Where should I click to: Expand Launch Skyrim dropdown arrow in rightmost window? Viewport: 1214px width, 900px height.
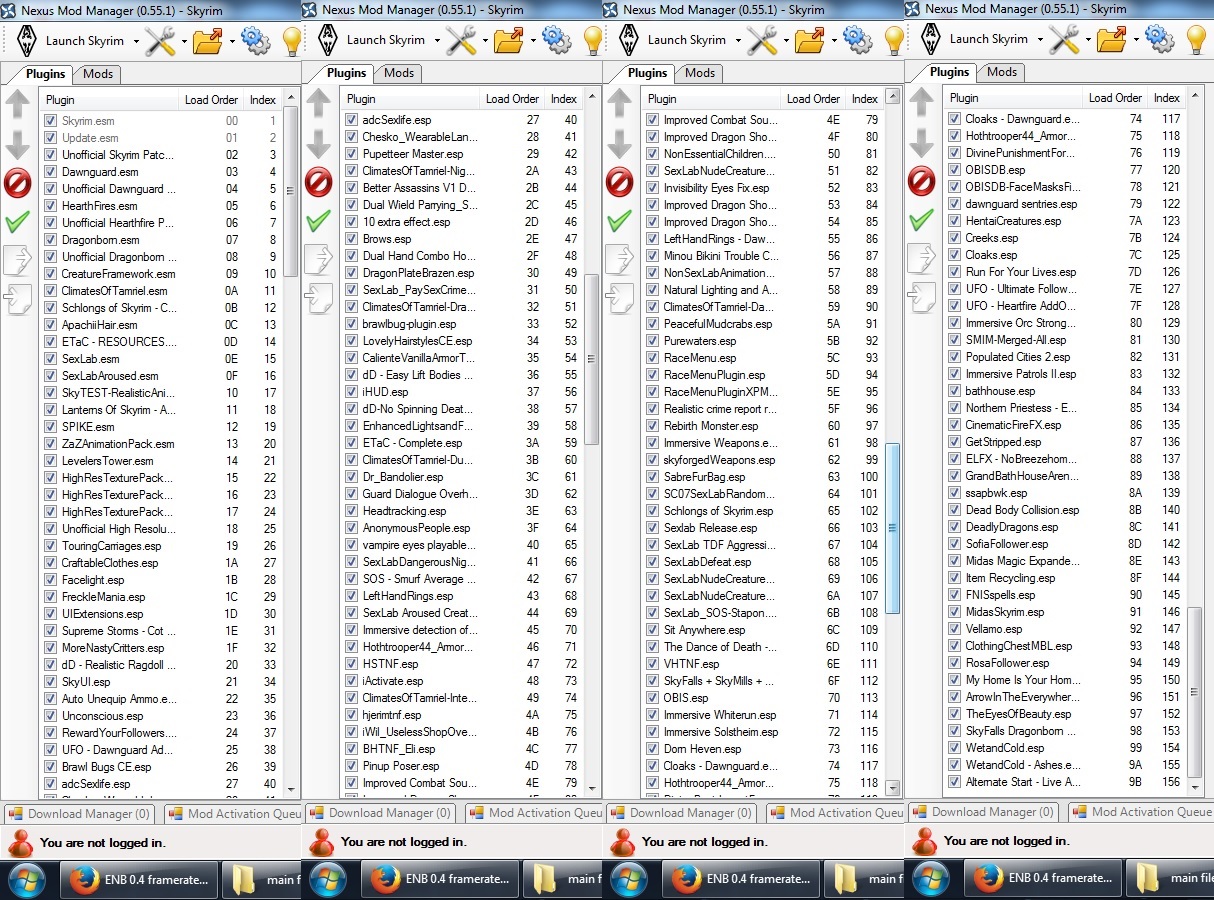click(1039, 41)
